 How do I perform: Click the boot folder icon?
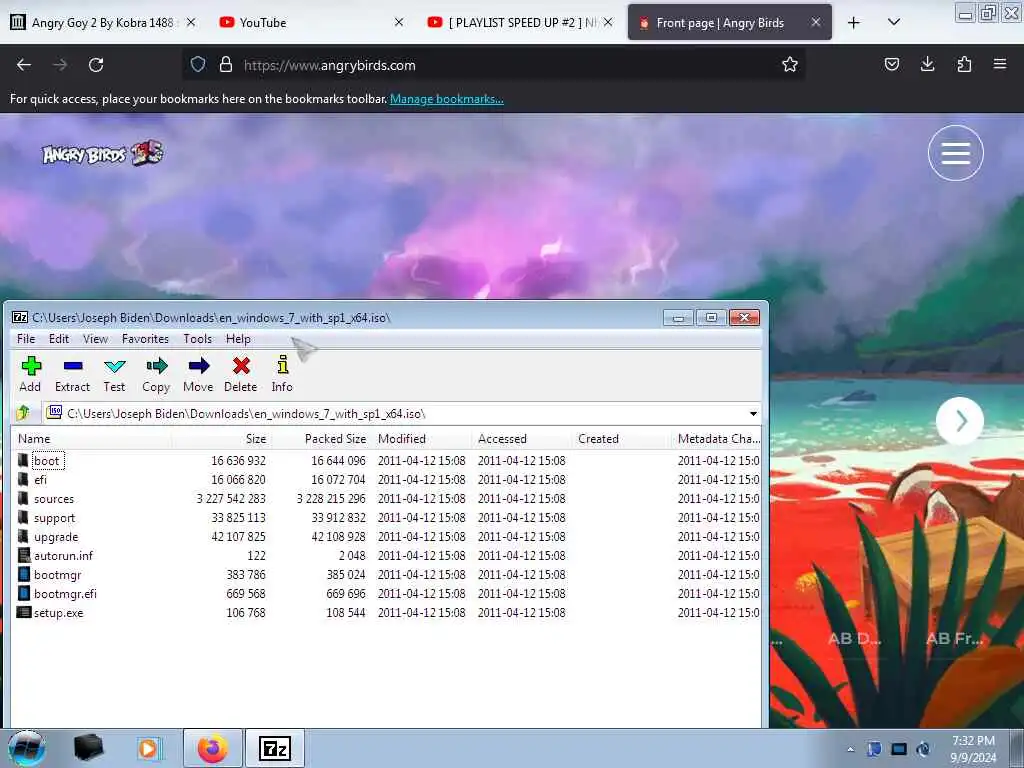coord(23,460)
